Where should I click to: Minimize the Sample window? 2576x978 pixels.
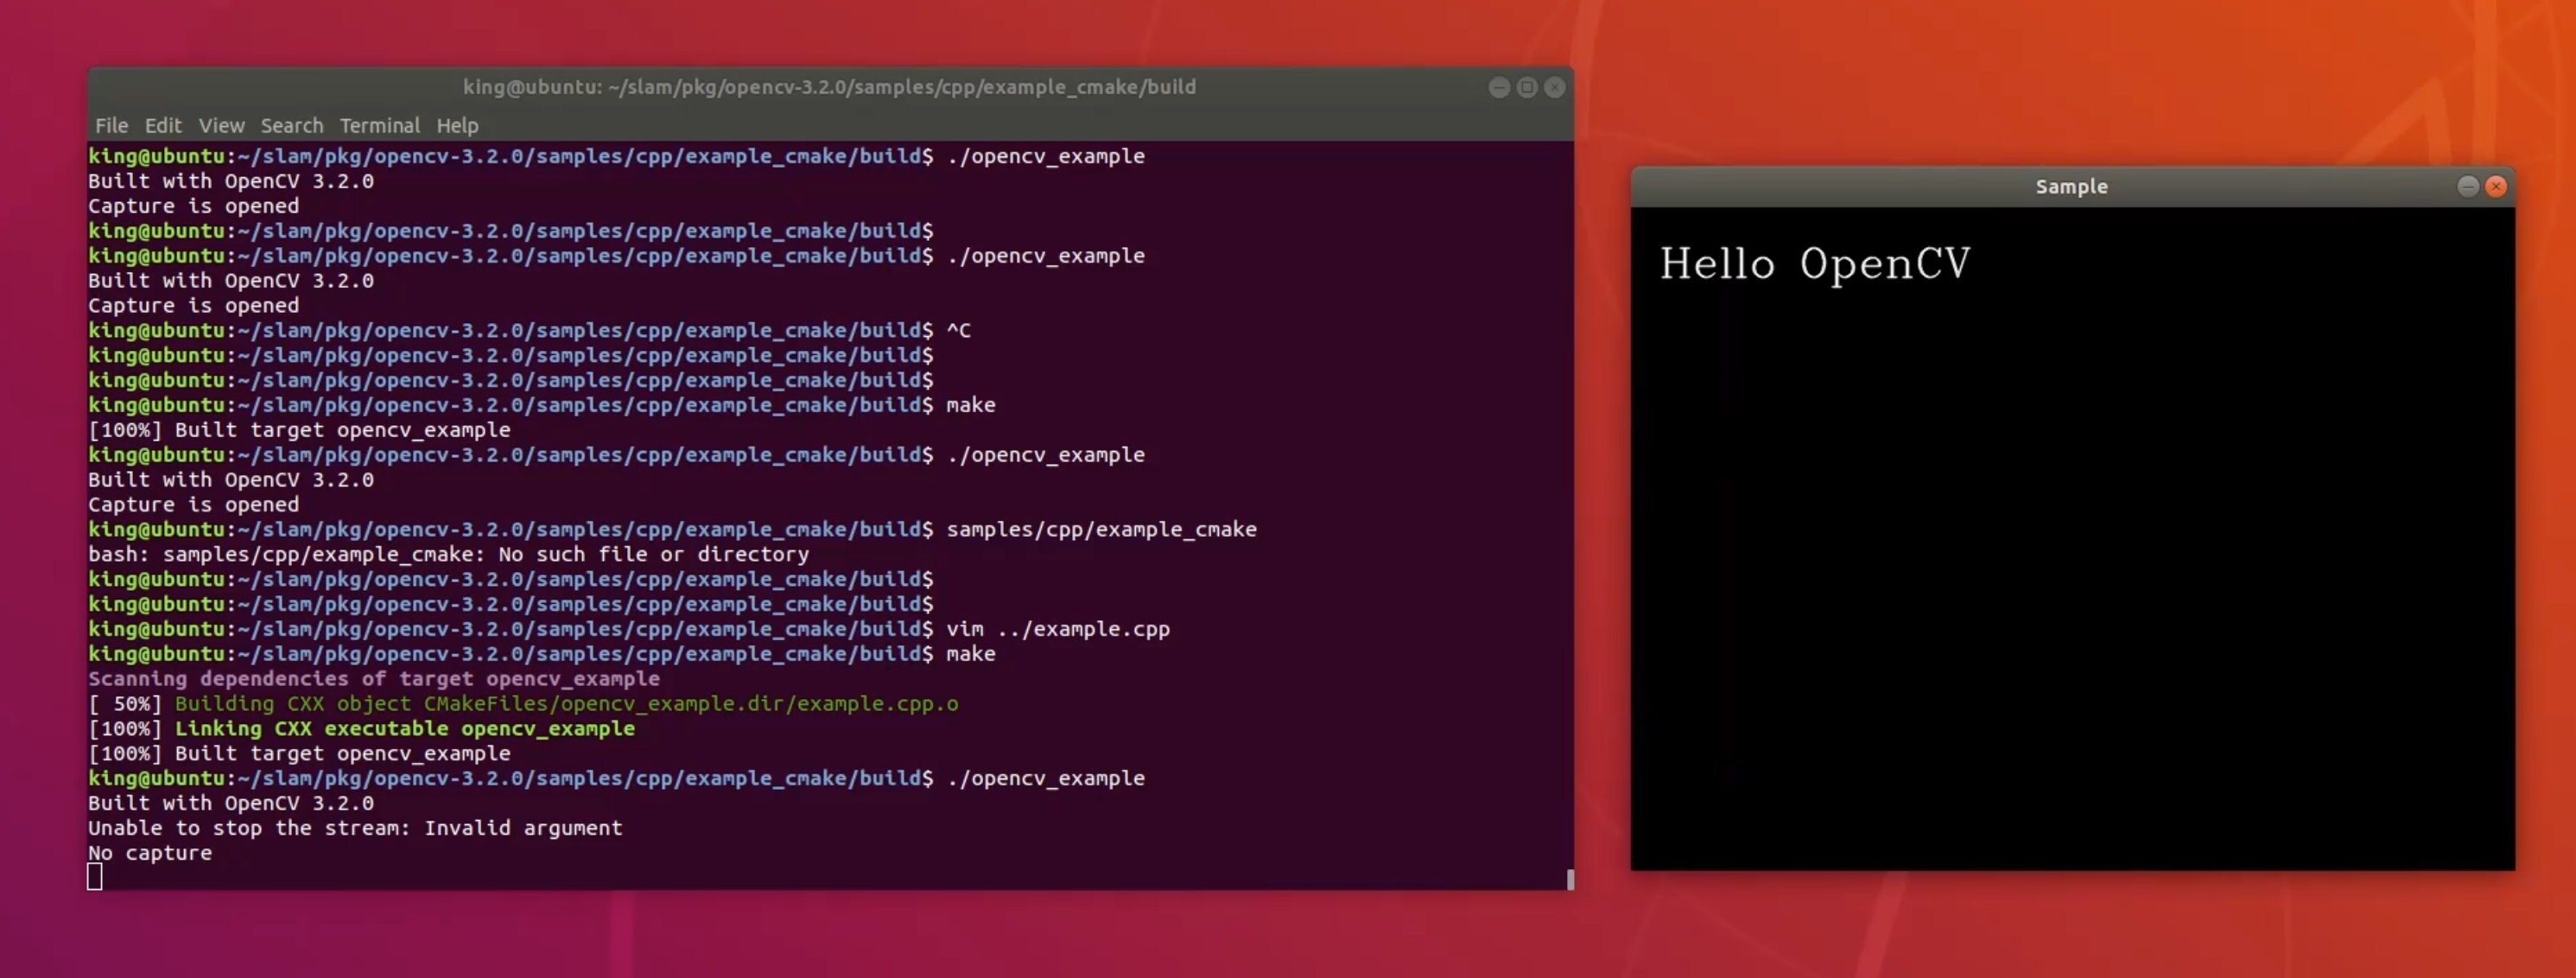pyautogui.click(x=2466, y=185)
